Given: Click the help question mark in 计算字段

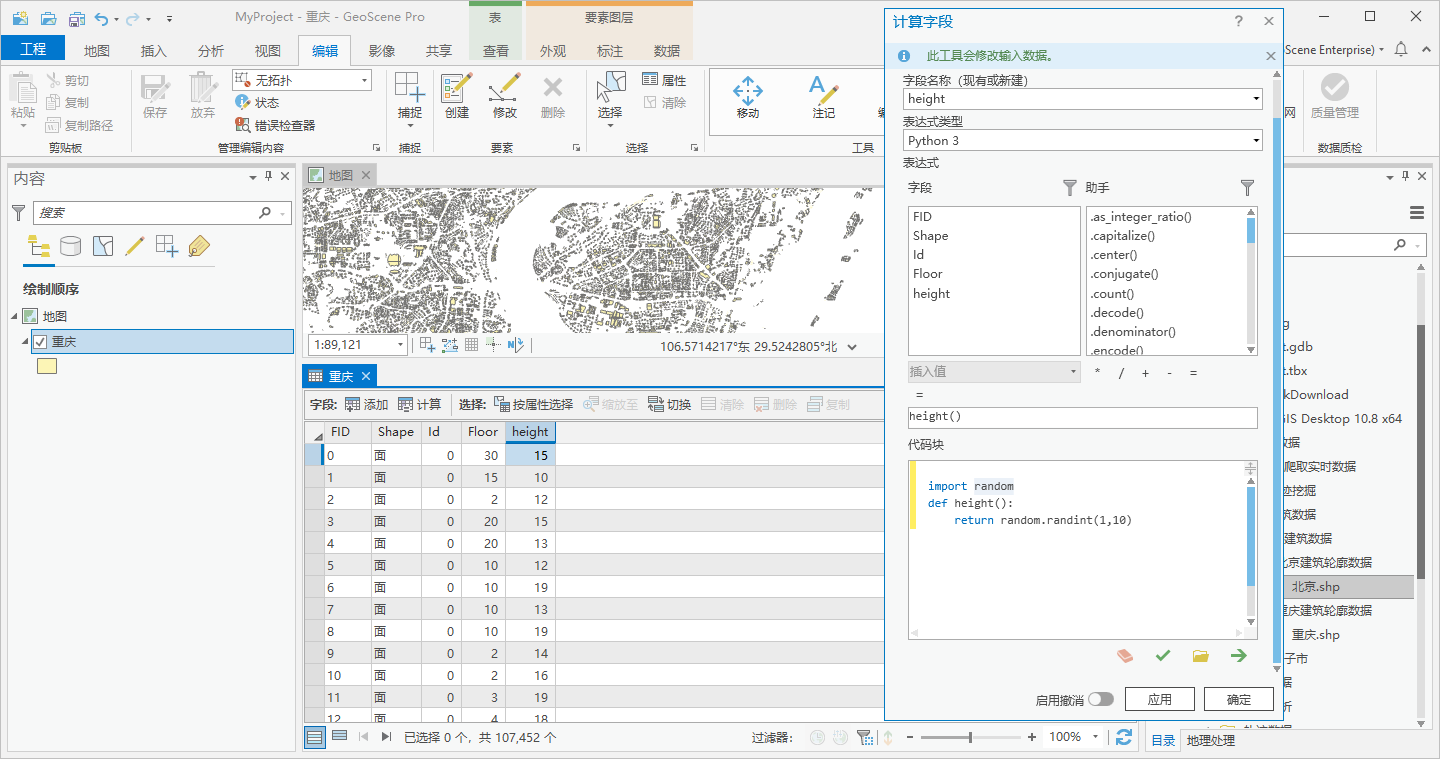Looking at the screenshot, I should point(1238,21).
